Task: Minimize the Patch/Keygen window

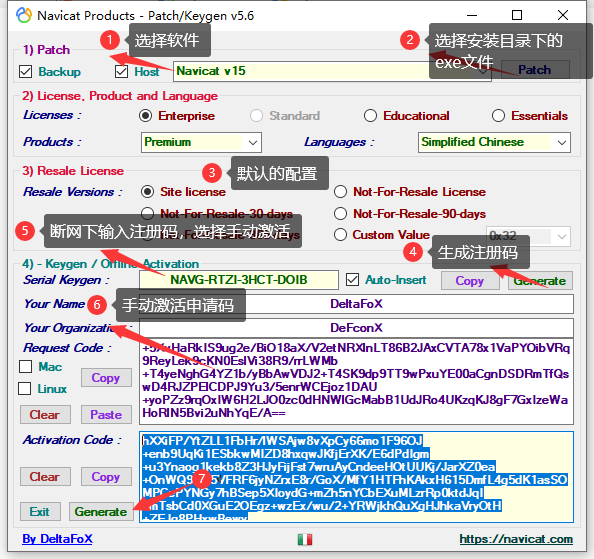Action: click(472, 15)
